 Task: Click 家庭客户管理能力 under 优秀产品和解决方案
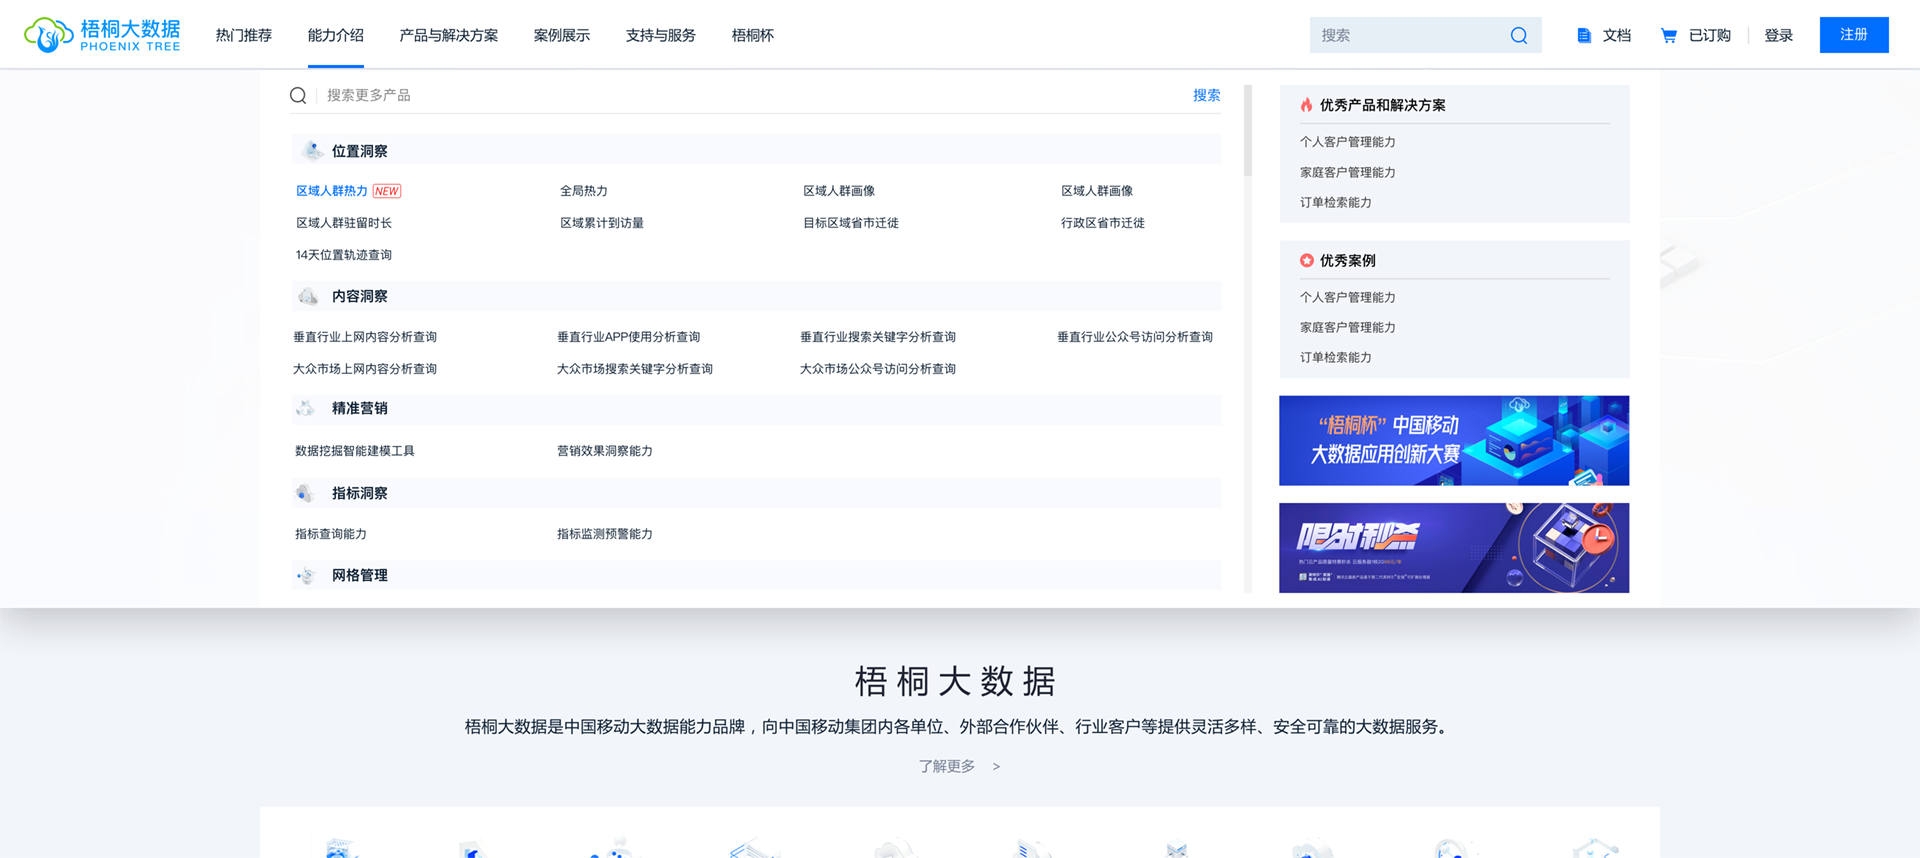[x=1348, y=172]
